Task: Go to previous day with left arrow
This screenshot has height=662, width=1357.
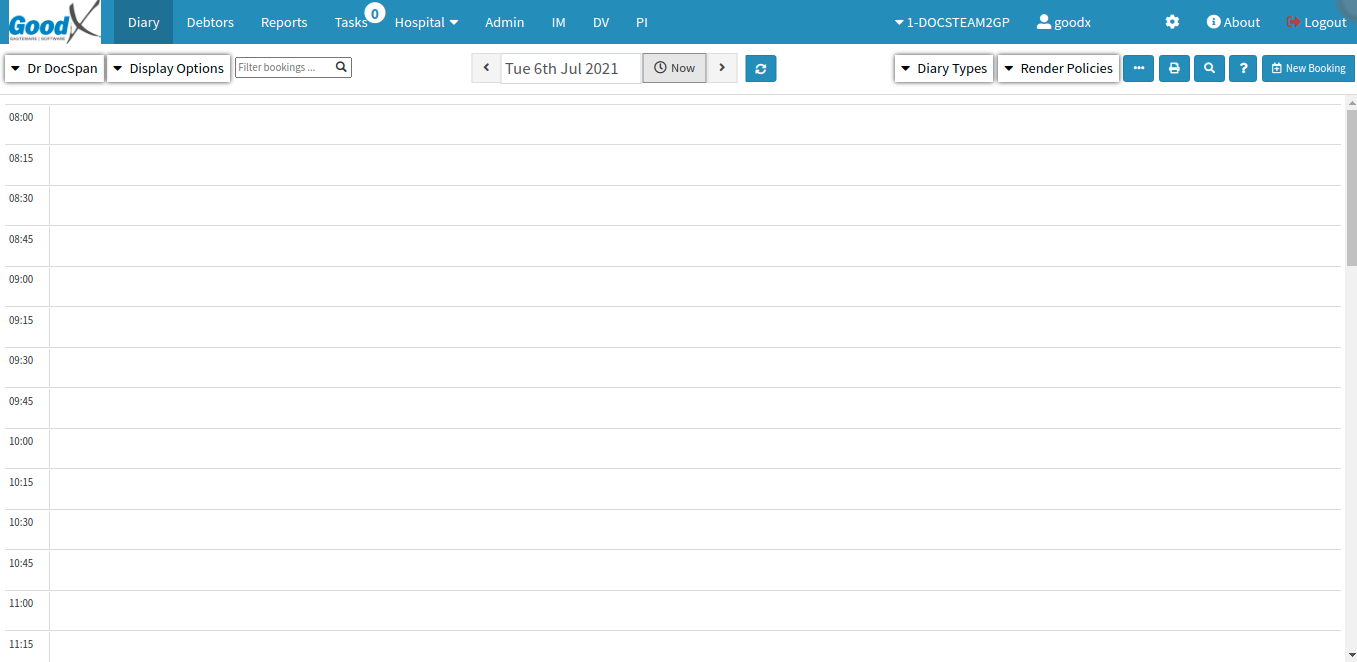Action: click(x=486, y=68)
